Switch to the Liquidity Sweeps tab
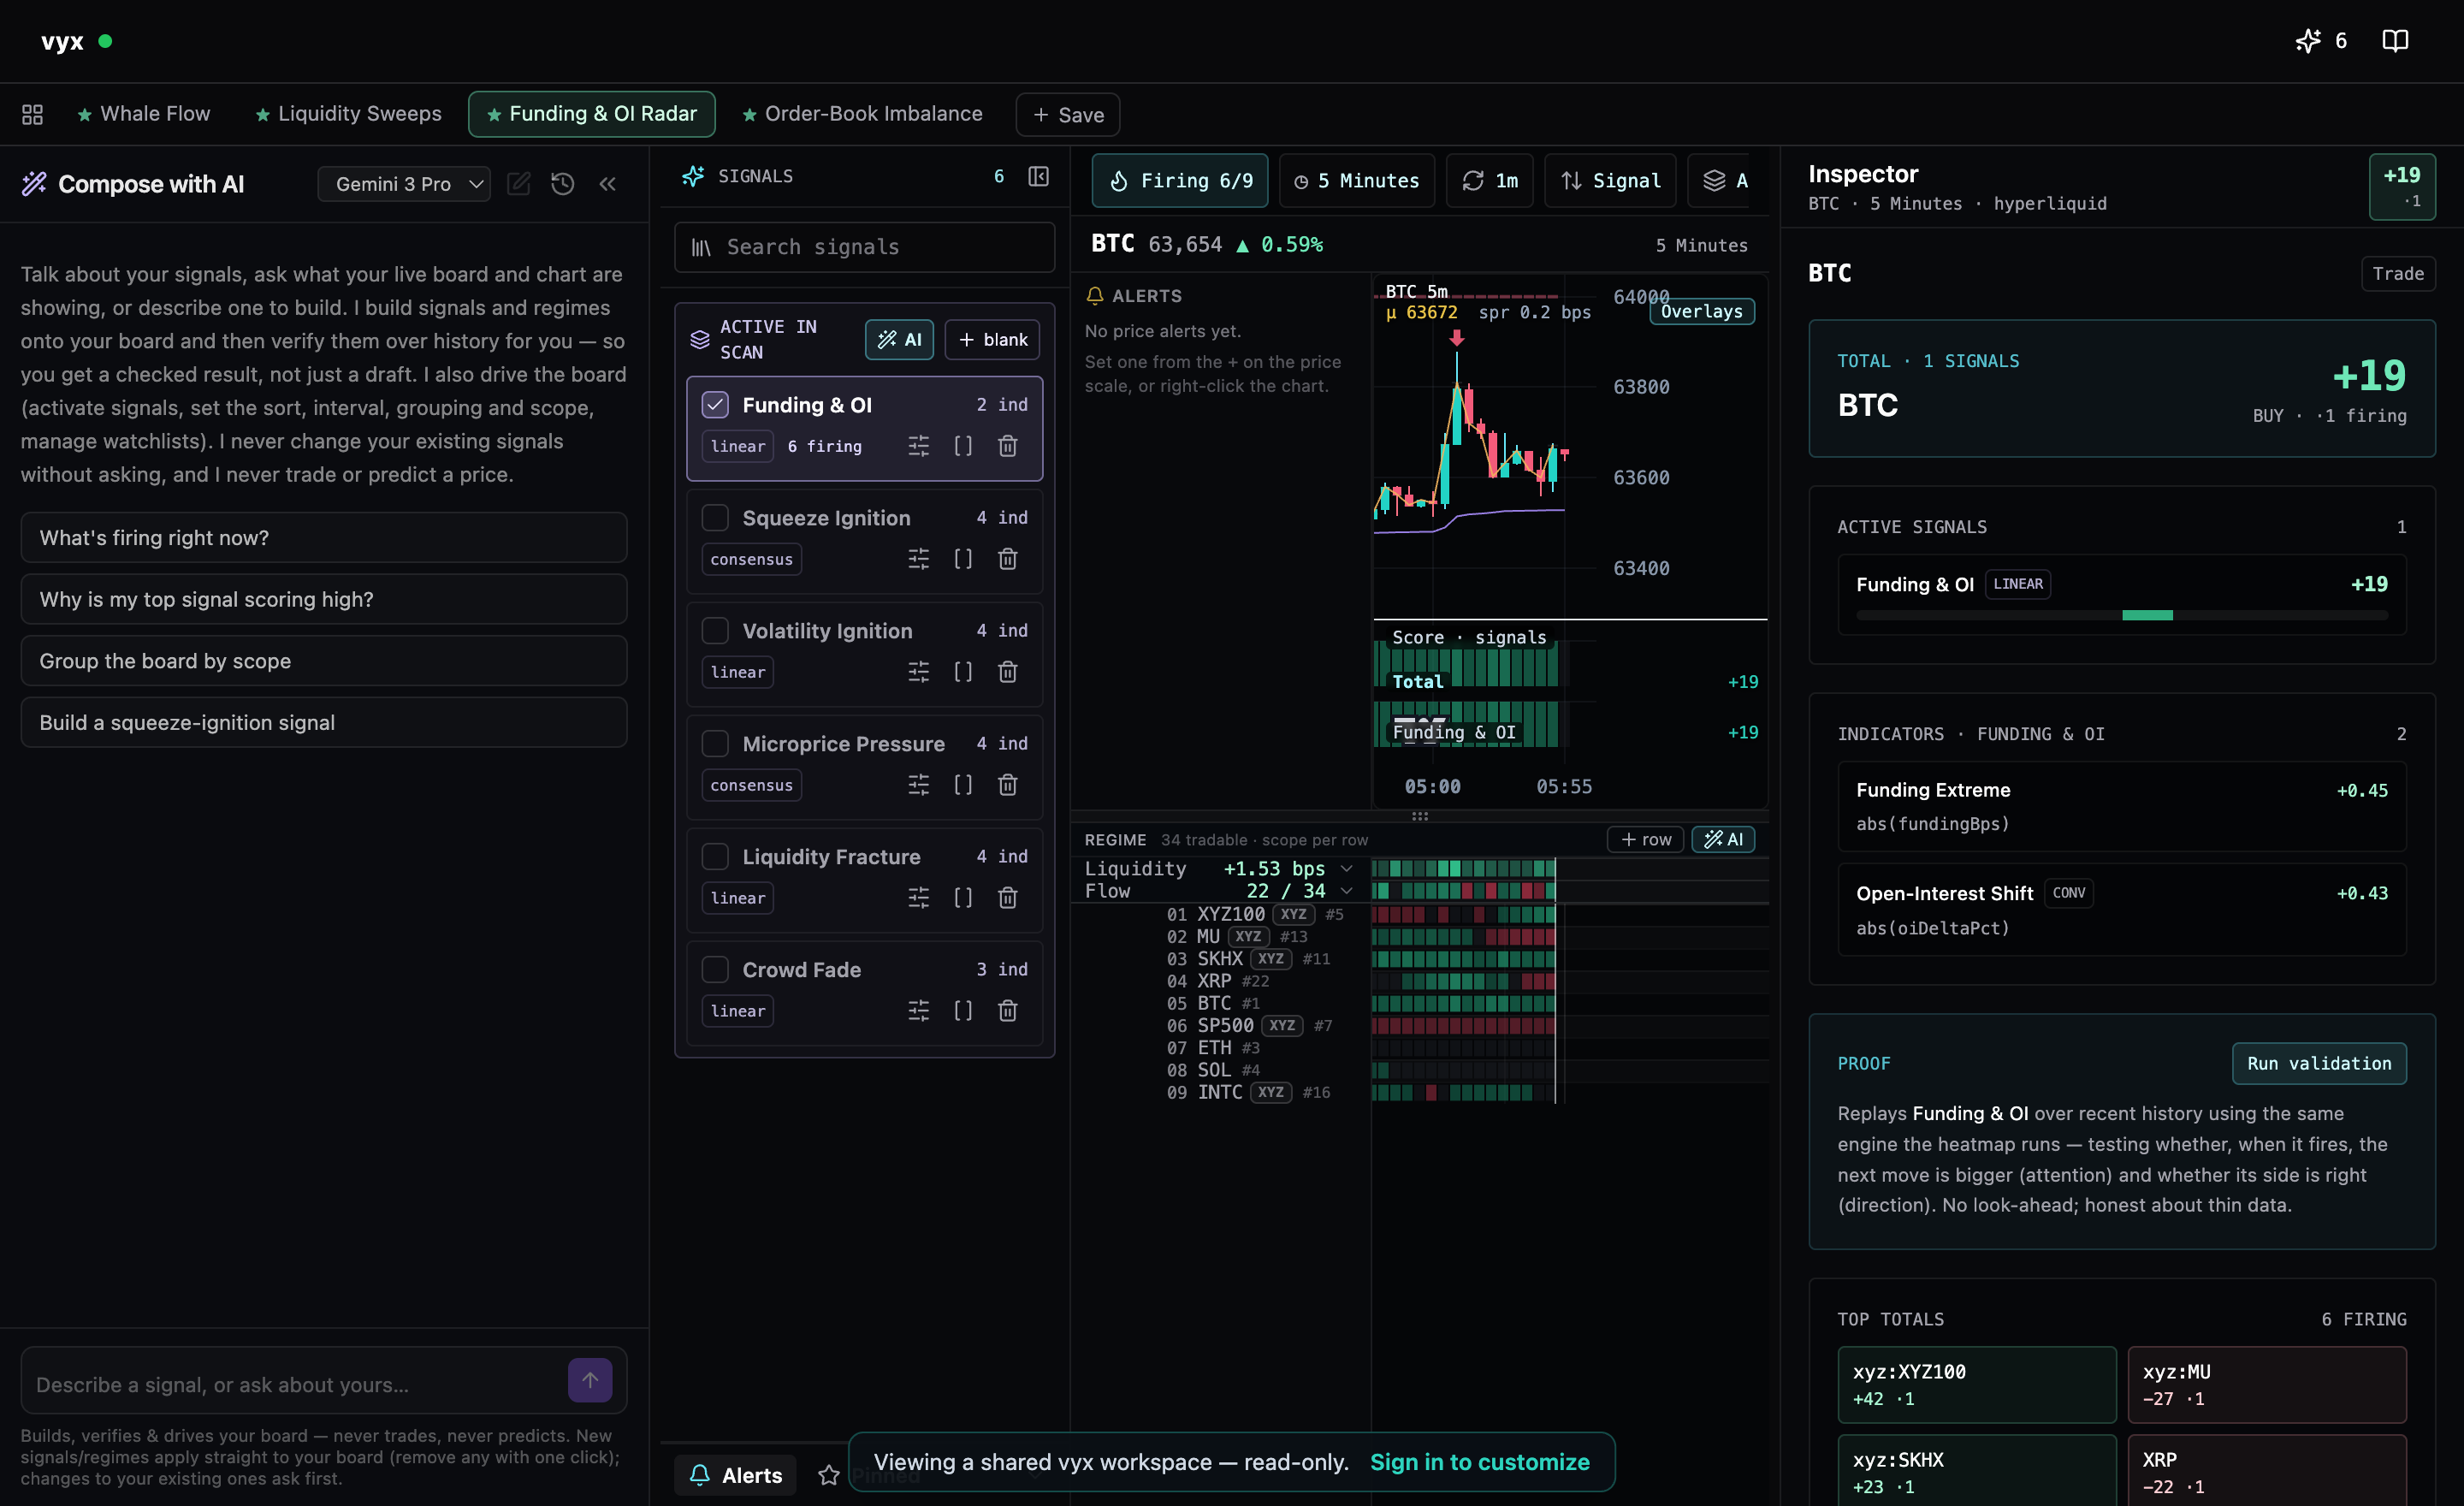The width and height of the screenshot is (2464, 1506). (348, 114)
